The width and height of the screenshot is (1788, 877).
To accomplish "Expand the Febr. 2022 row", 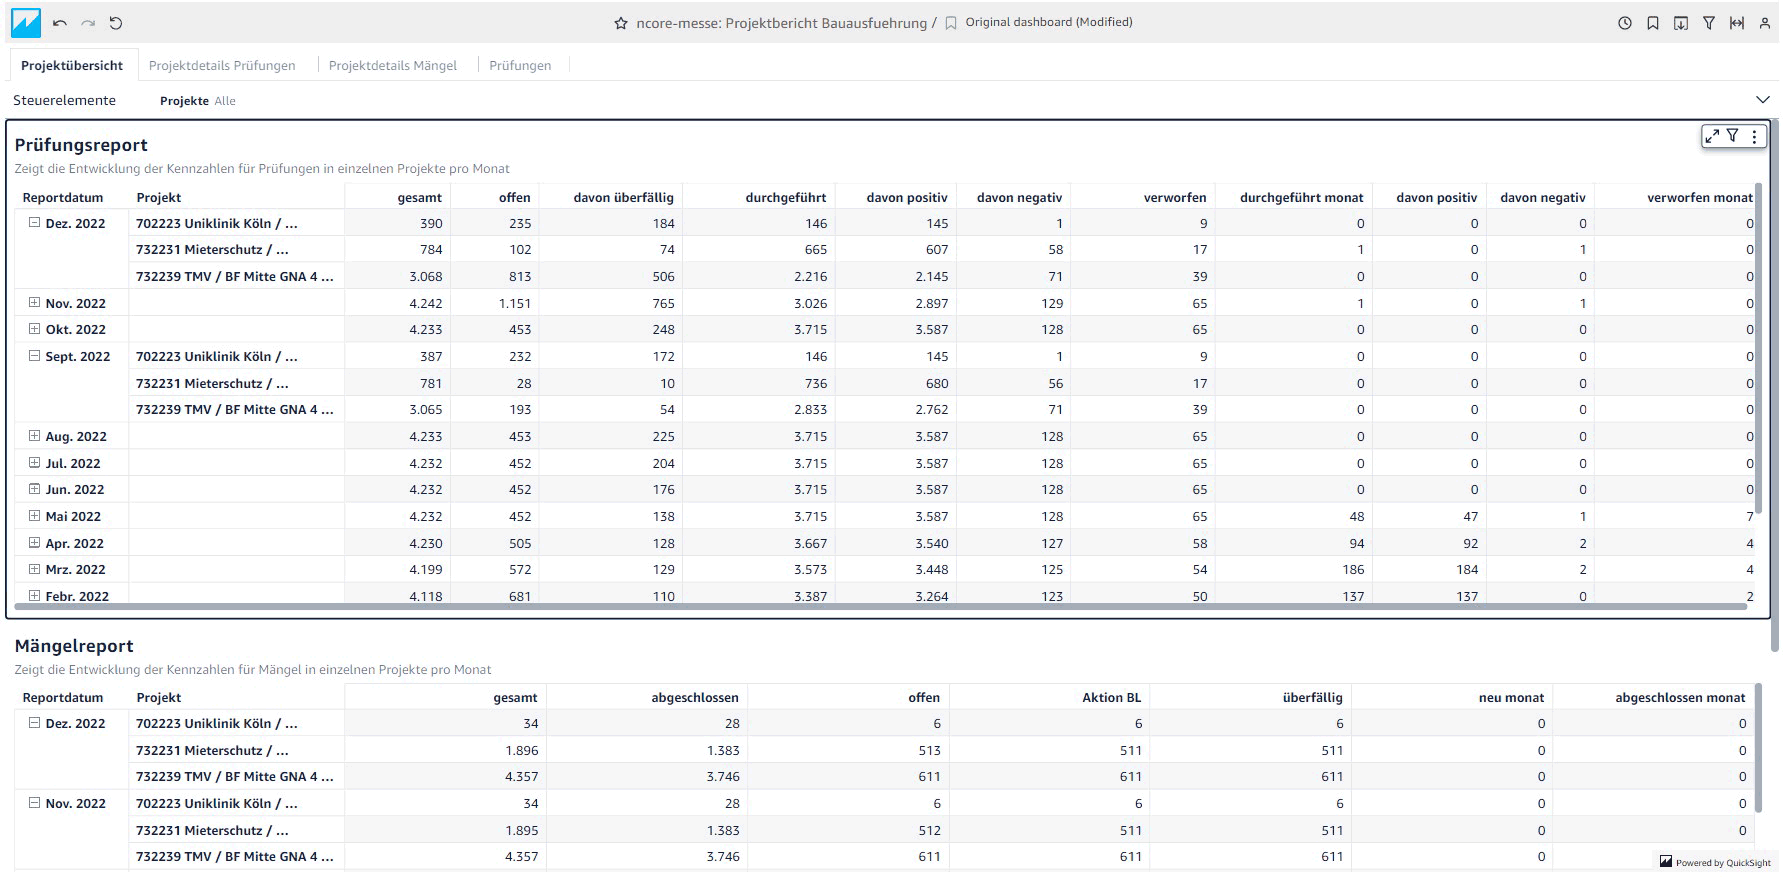I will pyautogui.click(x=34, y=596).
